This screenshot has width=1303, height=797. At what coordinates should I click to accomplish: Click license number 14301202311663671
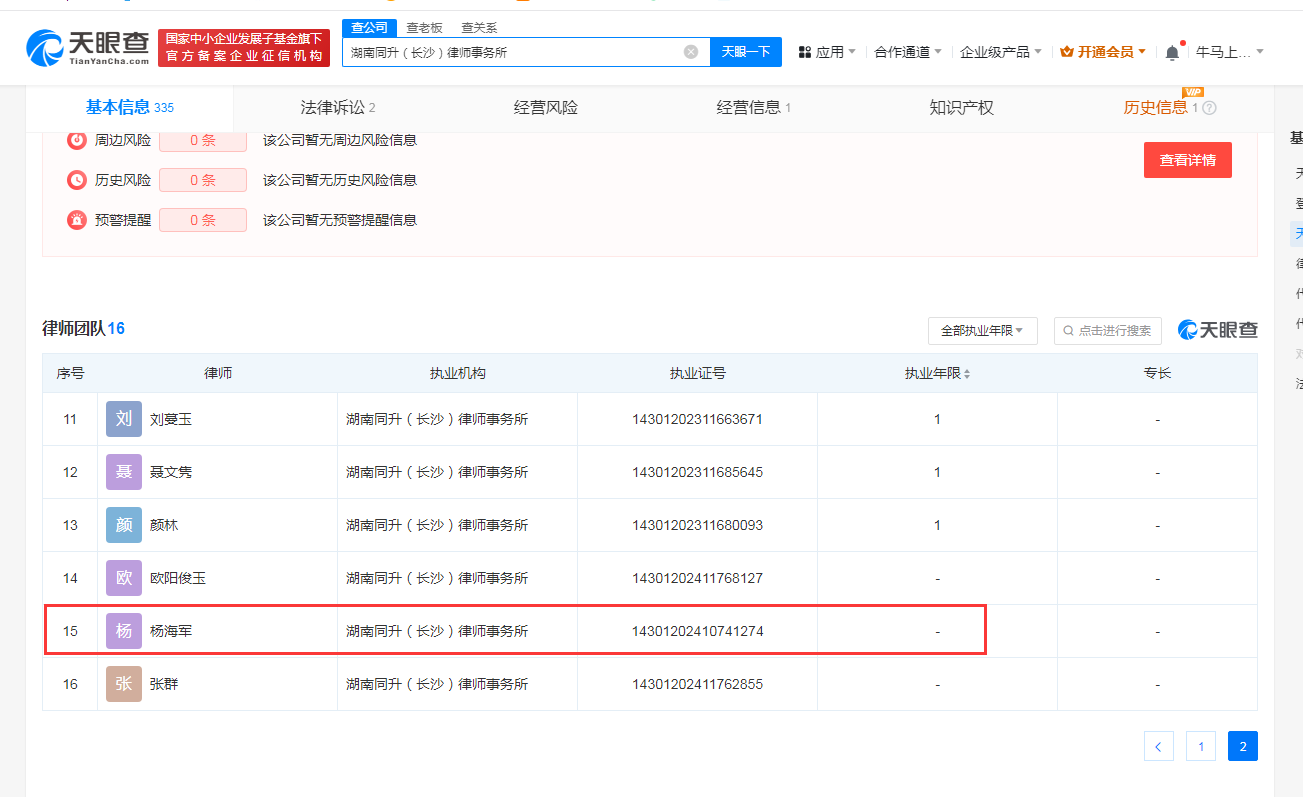point(697,419)
